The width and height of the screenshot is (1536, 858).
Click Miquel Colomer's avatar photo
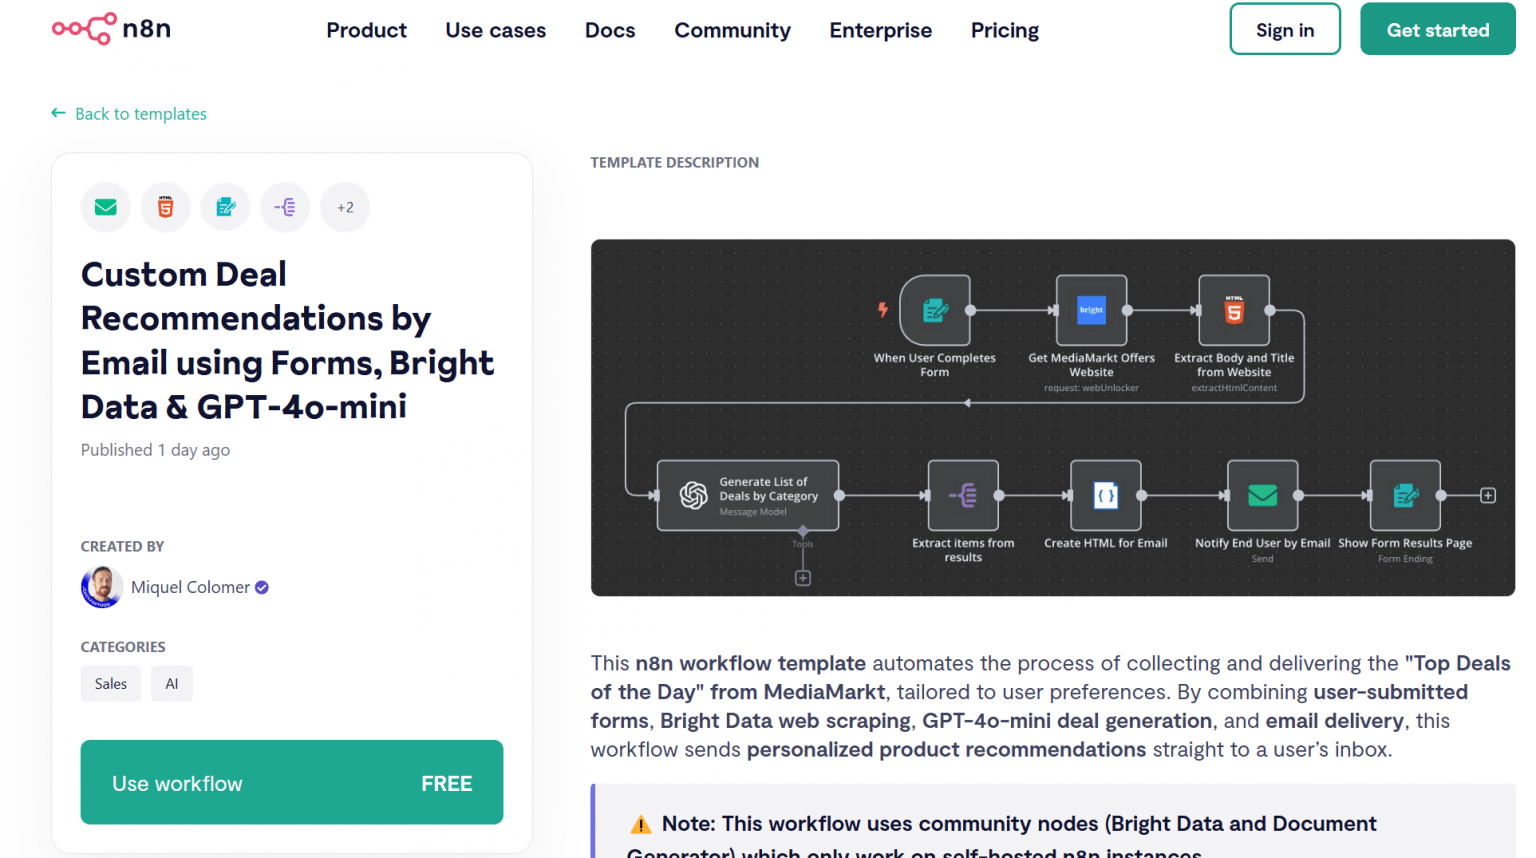click(101, 587)
